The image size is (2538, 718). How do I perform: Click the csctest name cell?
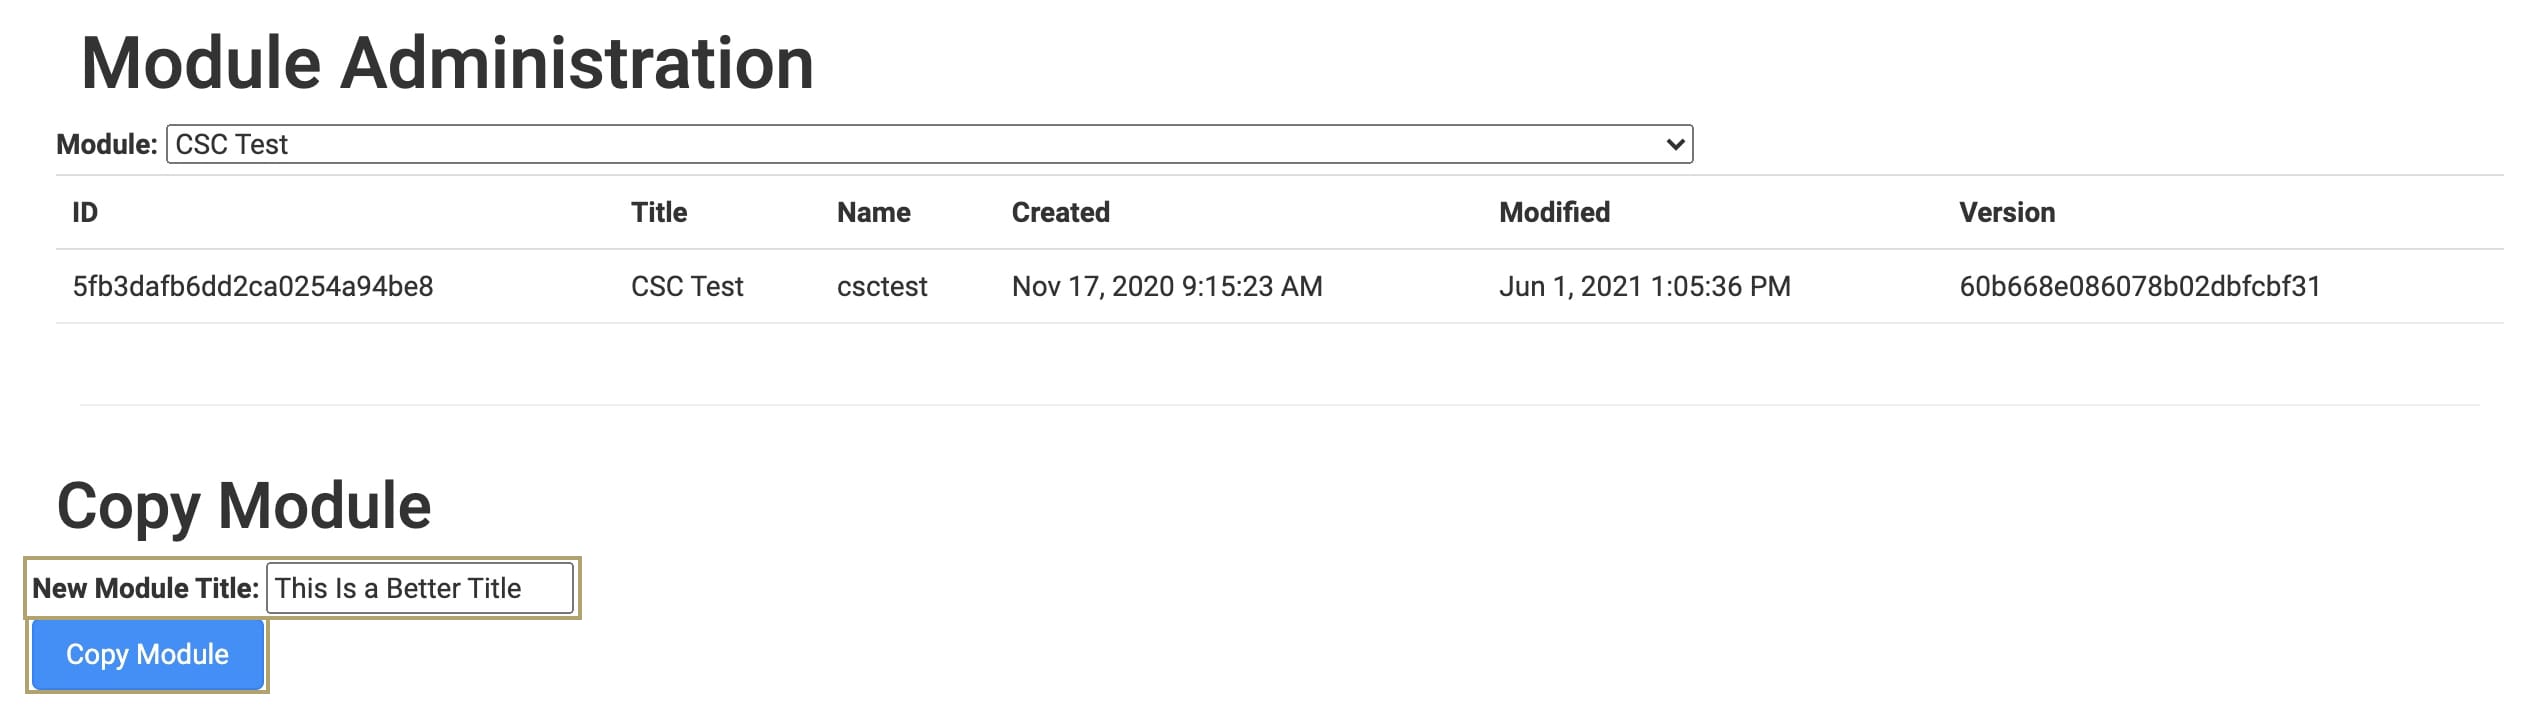click(x=882, y=287)
